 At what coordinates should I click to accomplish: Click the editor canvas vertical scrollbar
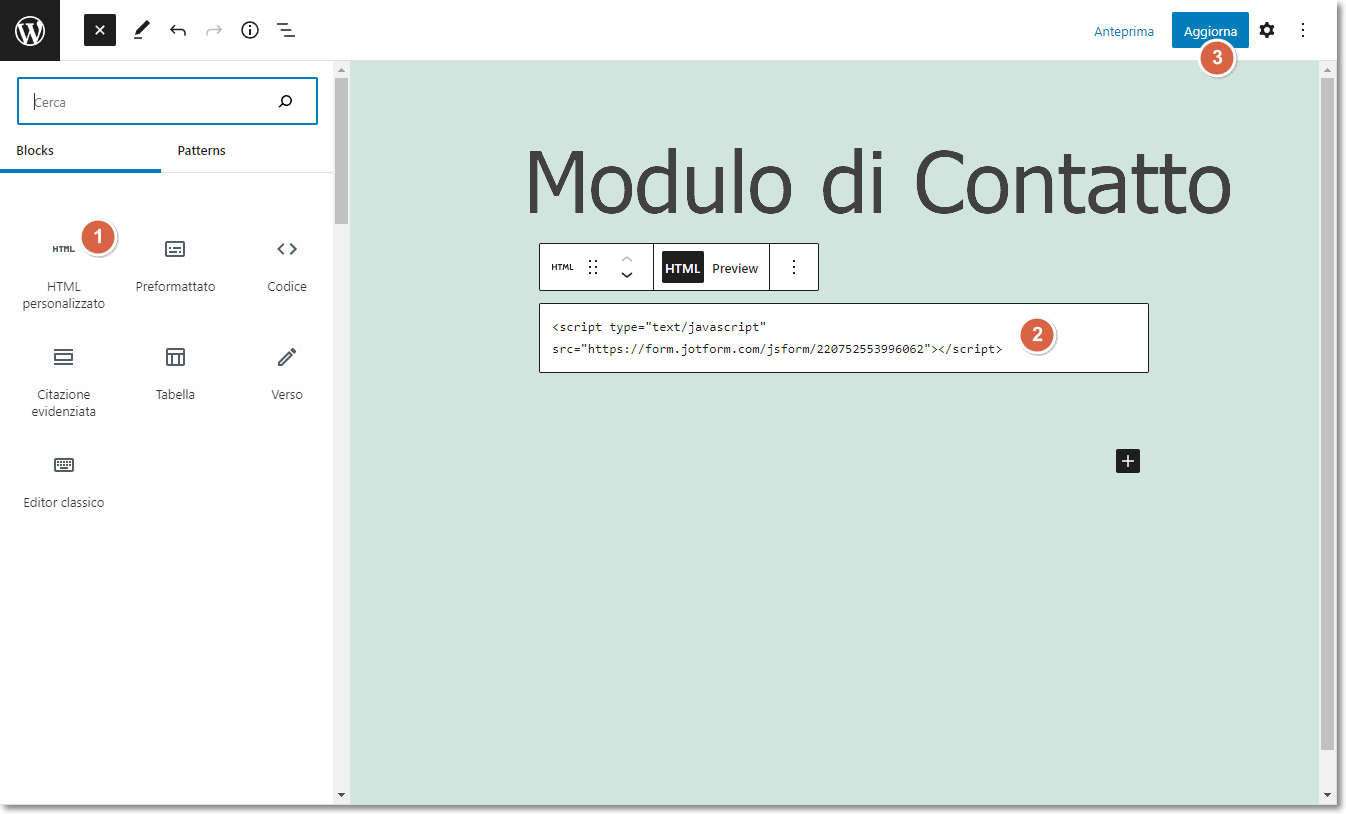click(x=1328, y=412)
